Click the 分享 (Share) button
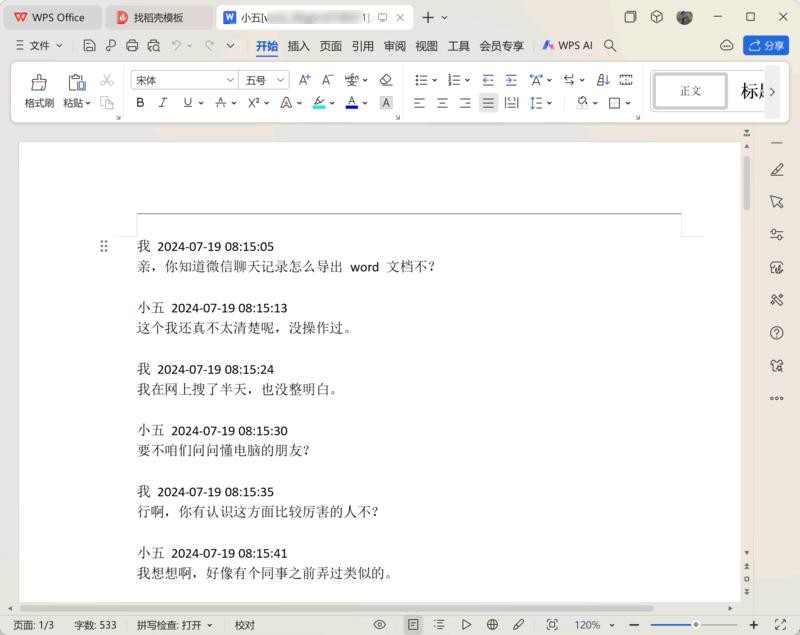800x635 pixels. point(766,46)
